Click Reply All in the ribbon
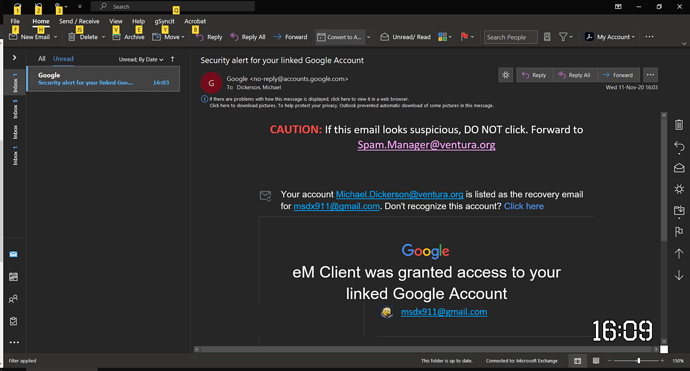This screenshot has height=371, width=690. coord(248,37)
